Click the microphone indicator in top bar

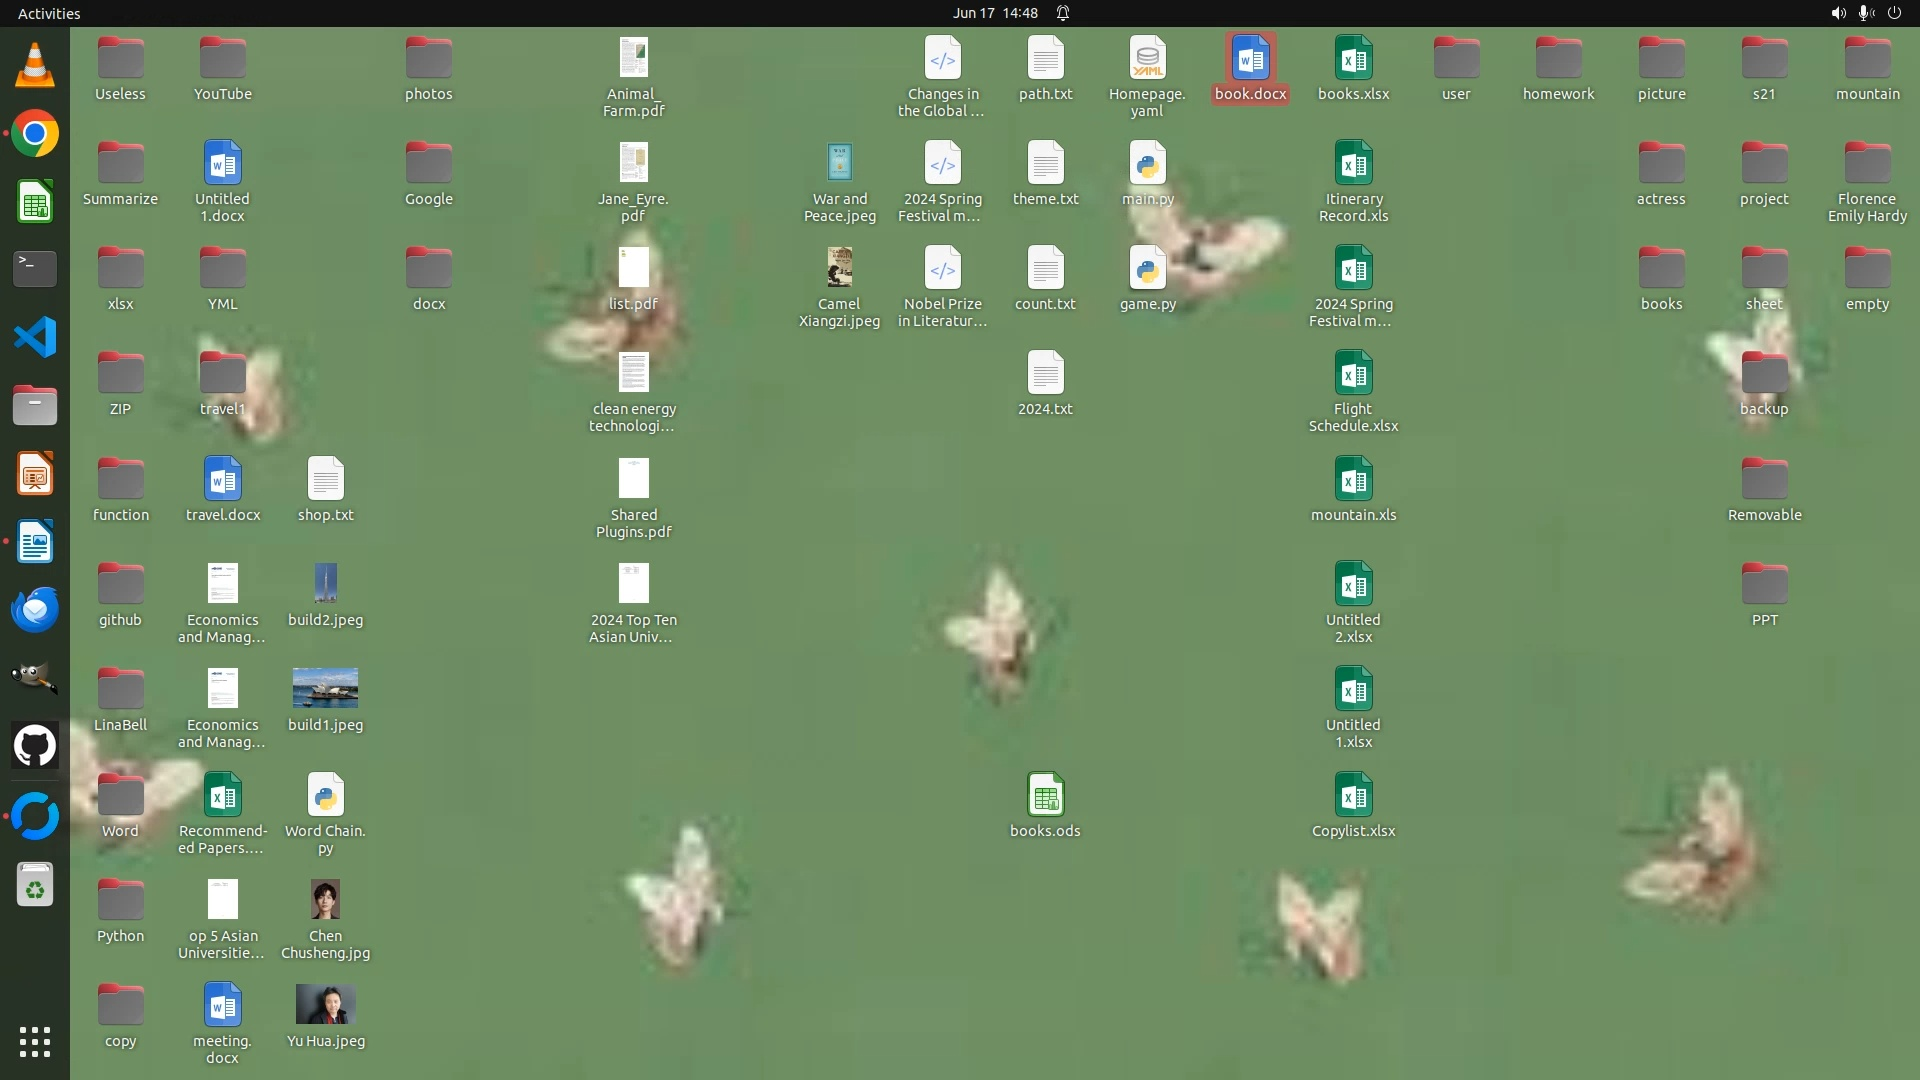pyautogui.click(x=1865, y=13)
